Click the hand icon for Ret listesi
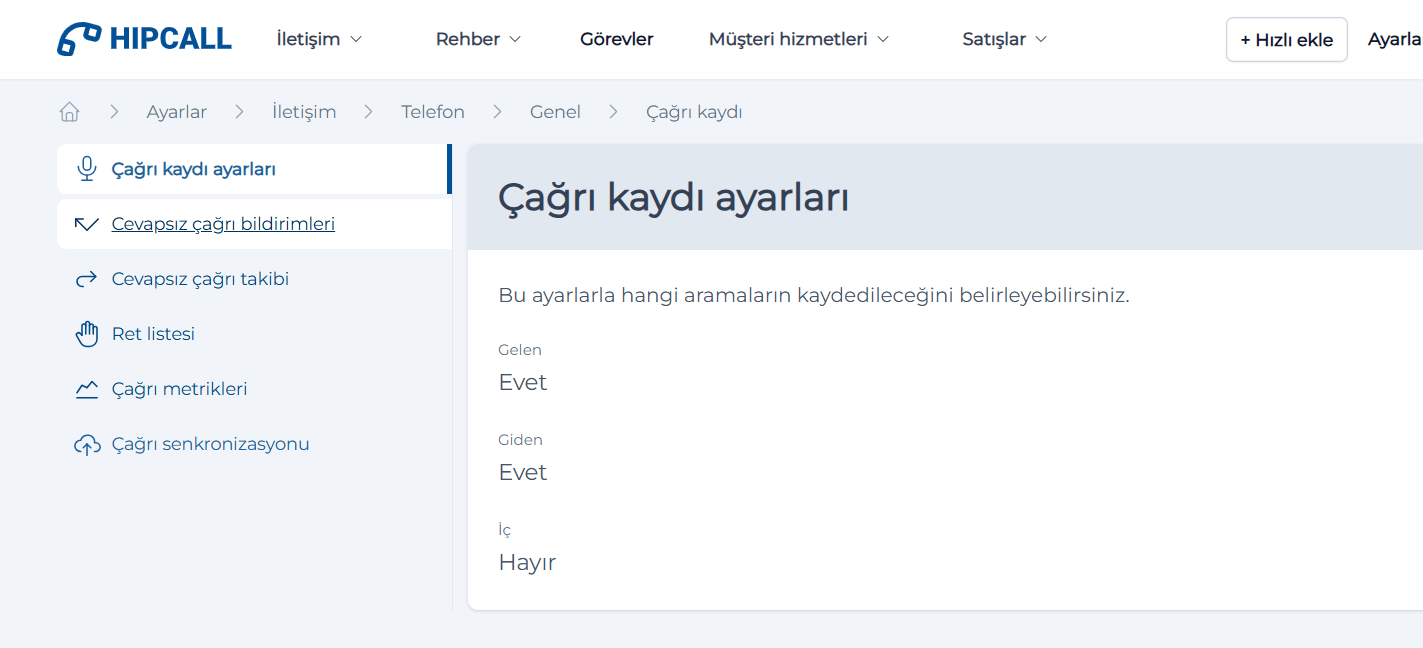The width and height of the screenshot is (1423, 648). point(87,334)
